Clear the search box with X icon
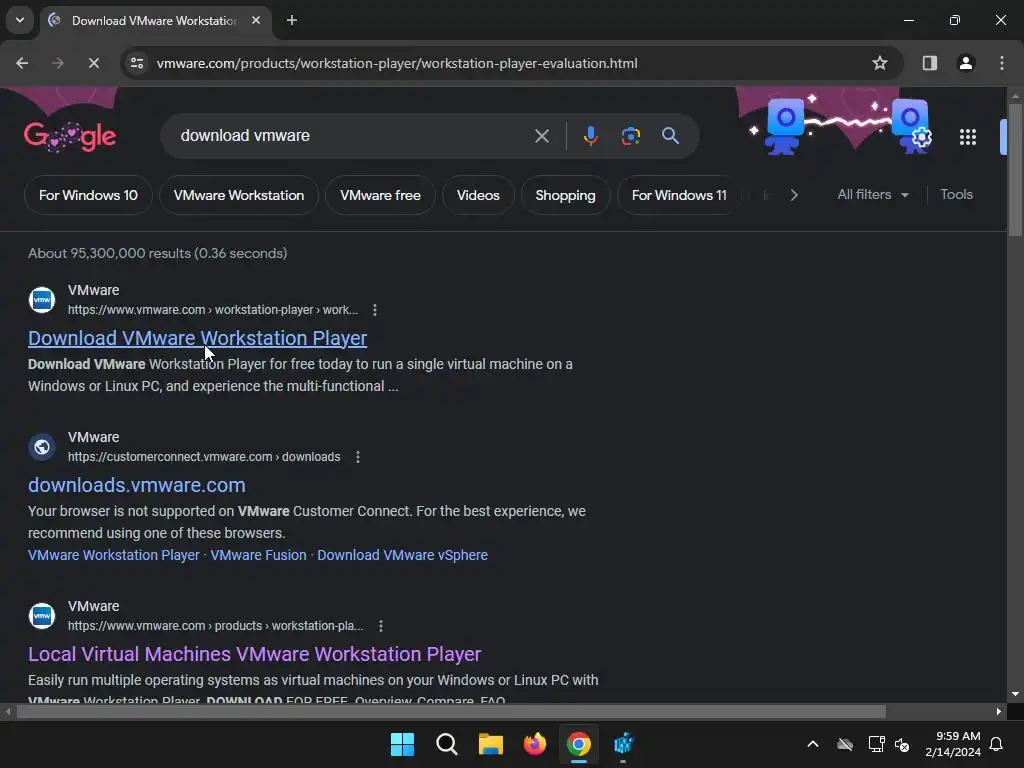The image size is (1024, 768). [541, 136]
